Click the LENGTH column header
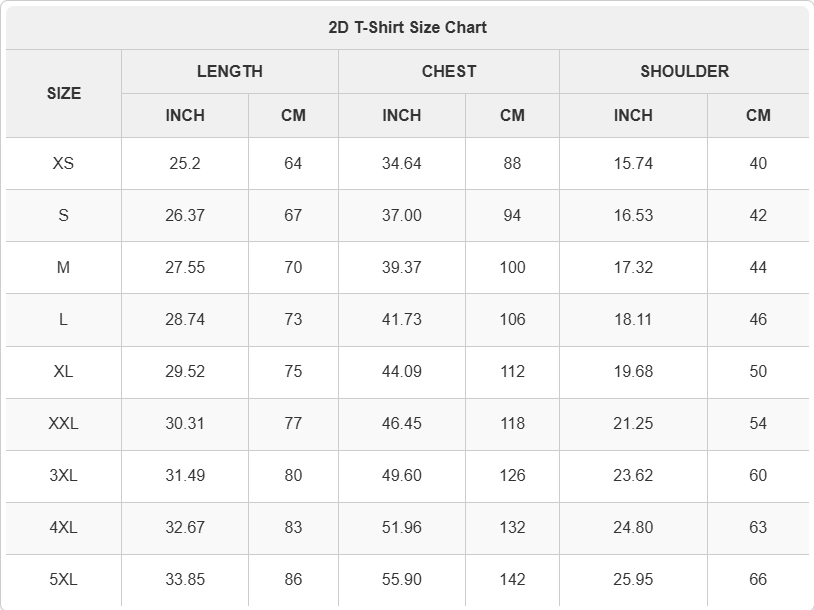This screenshot has width=814, height=610. (230, 71)
